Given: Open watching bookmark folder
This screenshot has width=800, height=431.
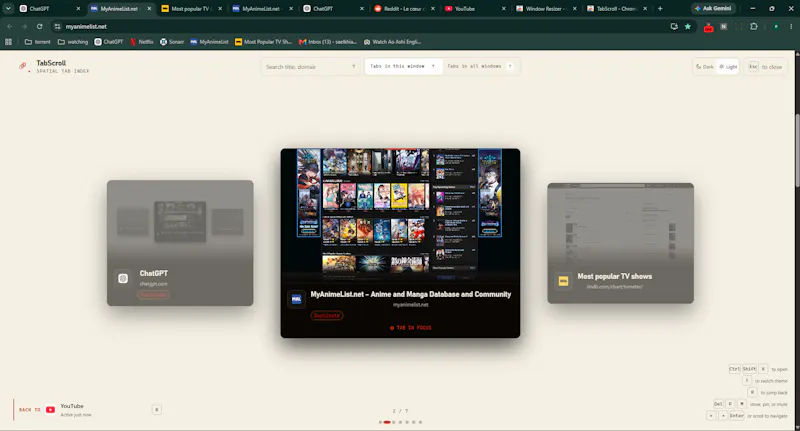Looking at the screenshot, I should point(73,42).
